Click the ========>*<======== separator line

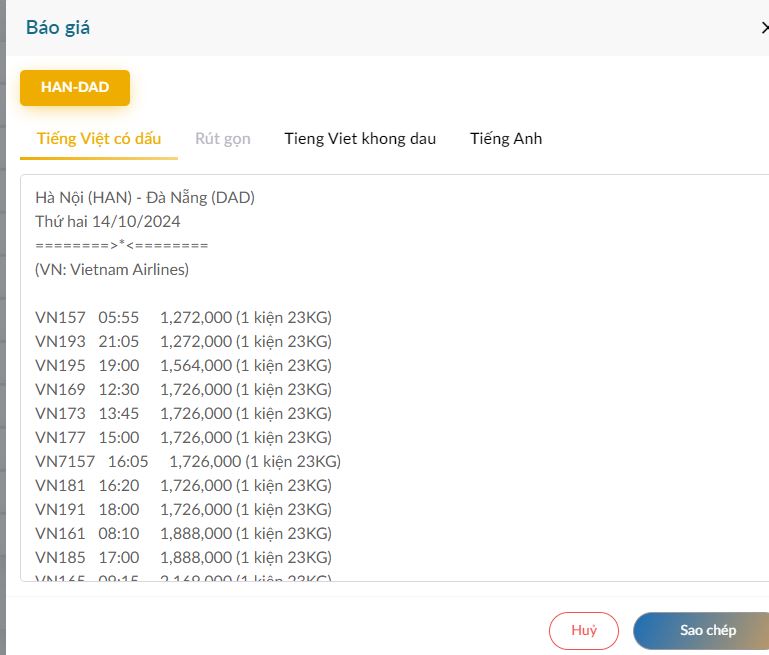click(x=121, y=245)
